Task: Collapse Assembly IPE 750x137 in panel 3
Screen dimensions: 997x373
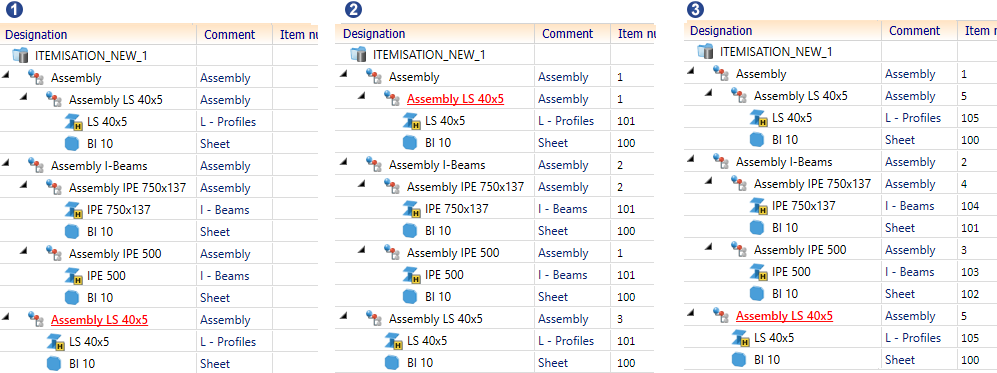Action: click(x=709, y=182)
